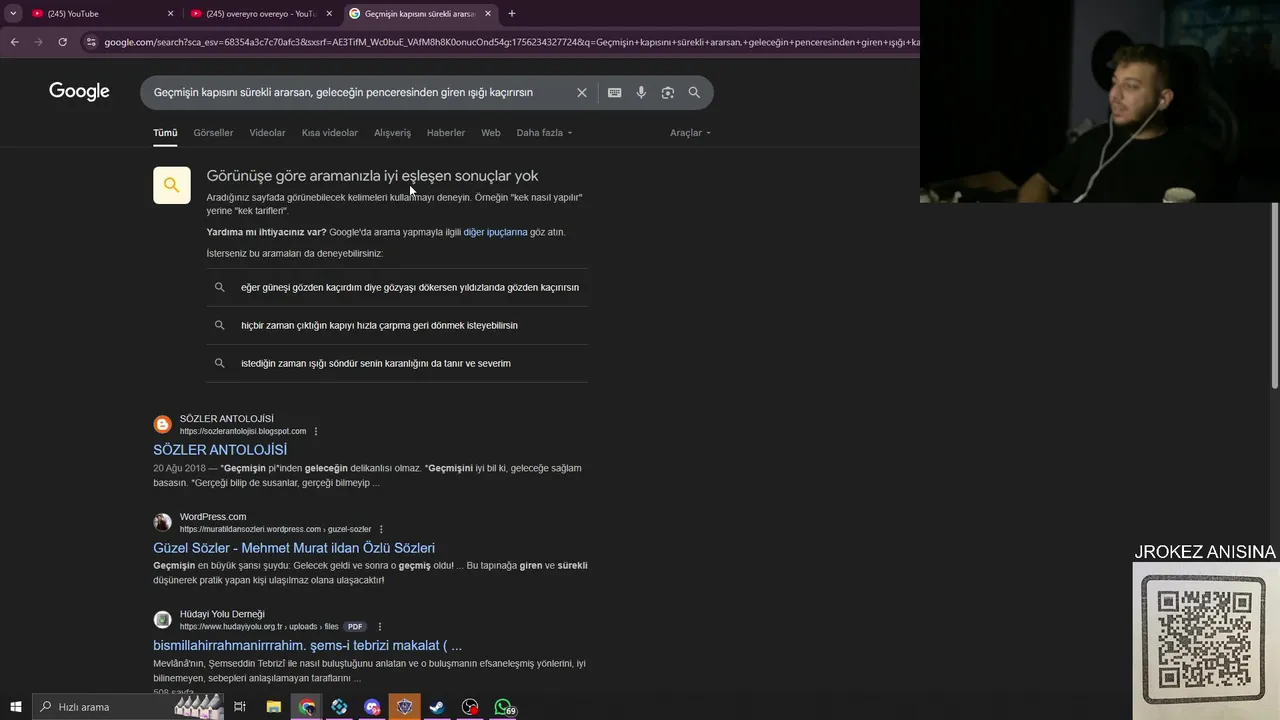Select the Web search filter
The height and width of the screenshot is (720, 1280).
click(491, 133)
